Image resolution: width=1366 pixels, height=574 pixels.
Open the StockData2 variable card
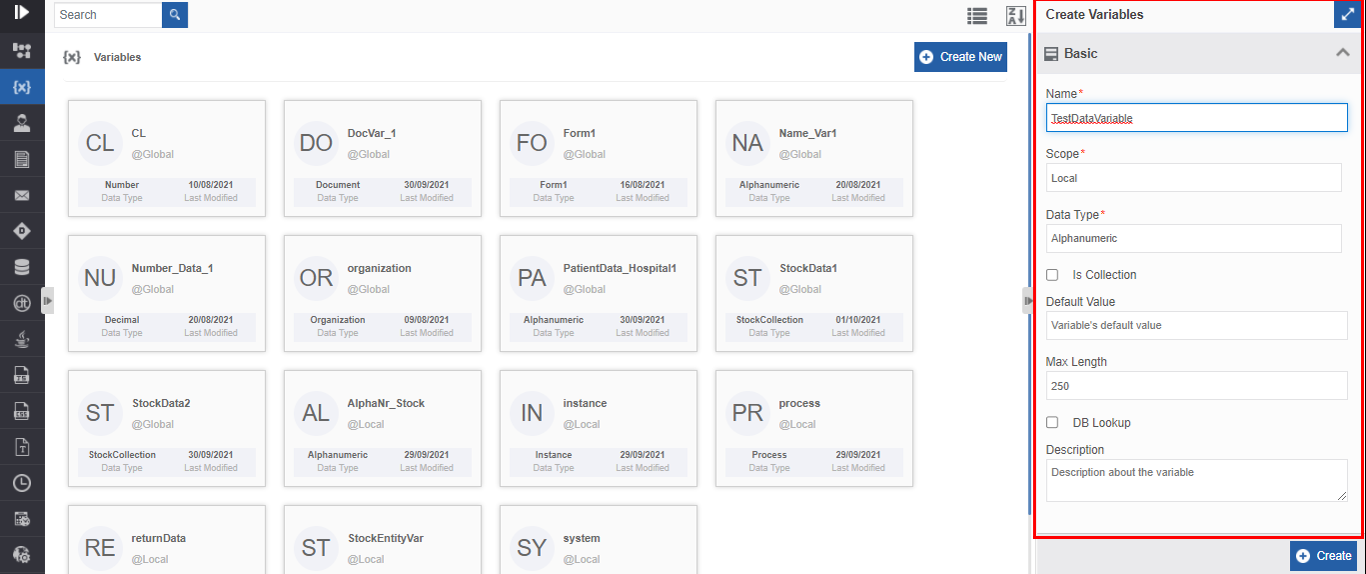coord(167,428)
